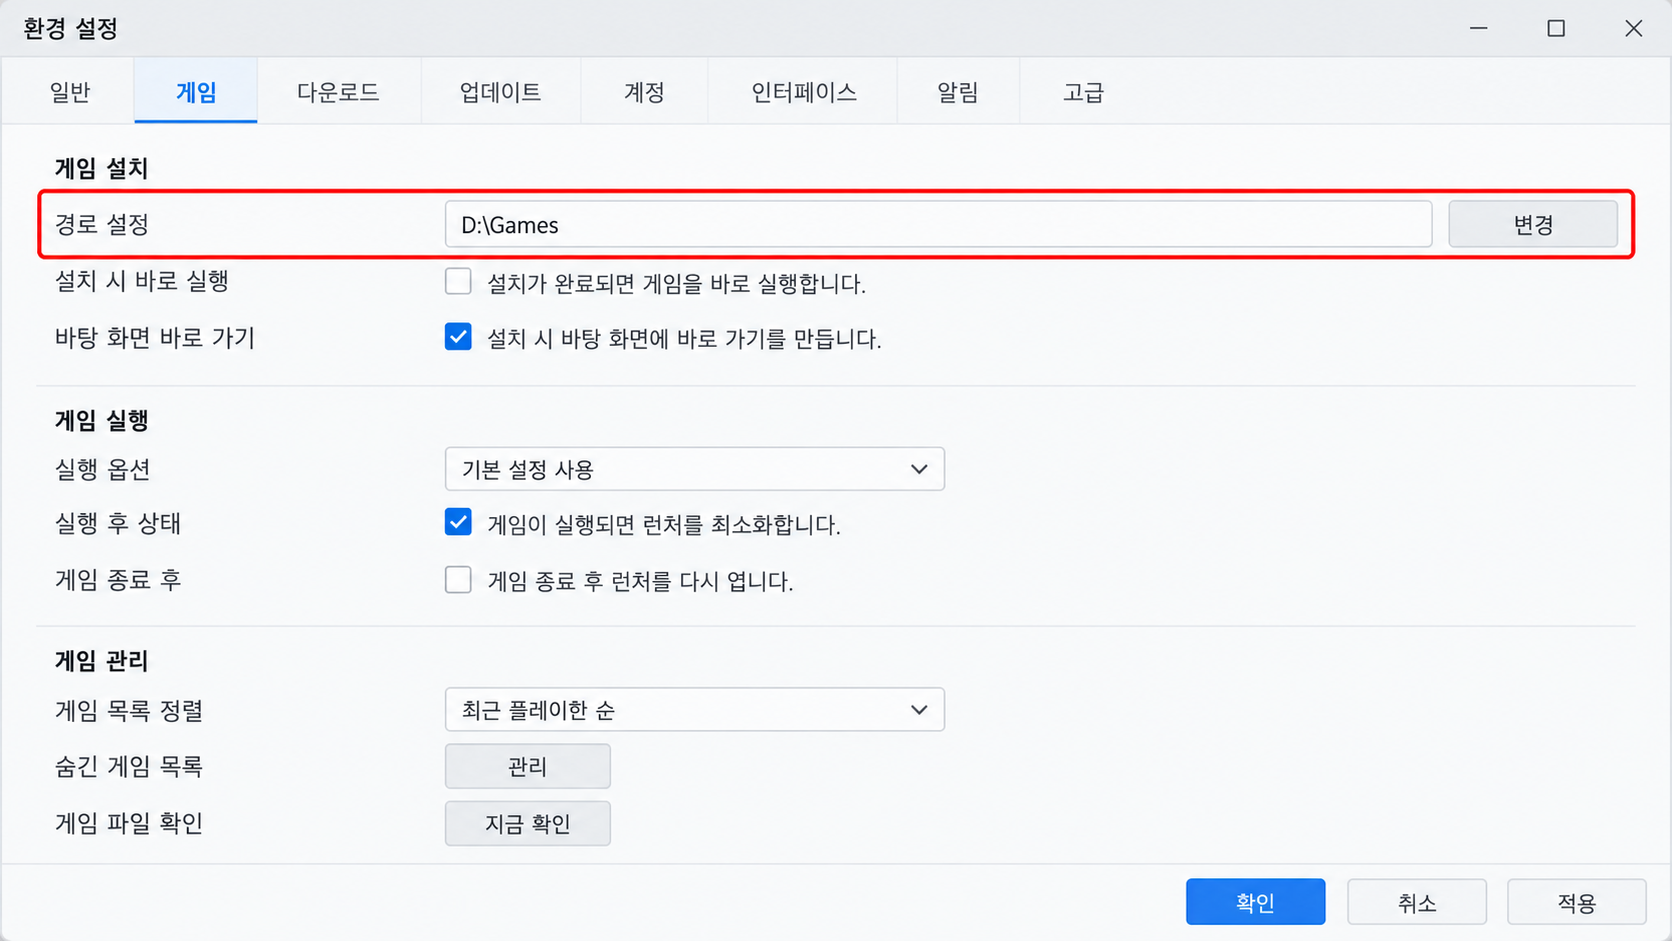The height and width of the screenshot is (941, 1672).
Task: Click the D:\Games path input field
Action: (x=938, y=224)
